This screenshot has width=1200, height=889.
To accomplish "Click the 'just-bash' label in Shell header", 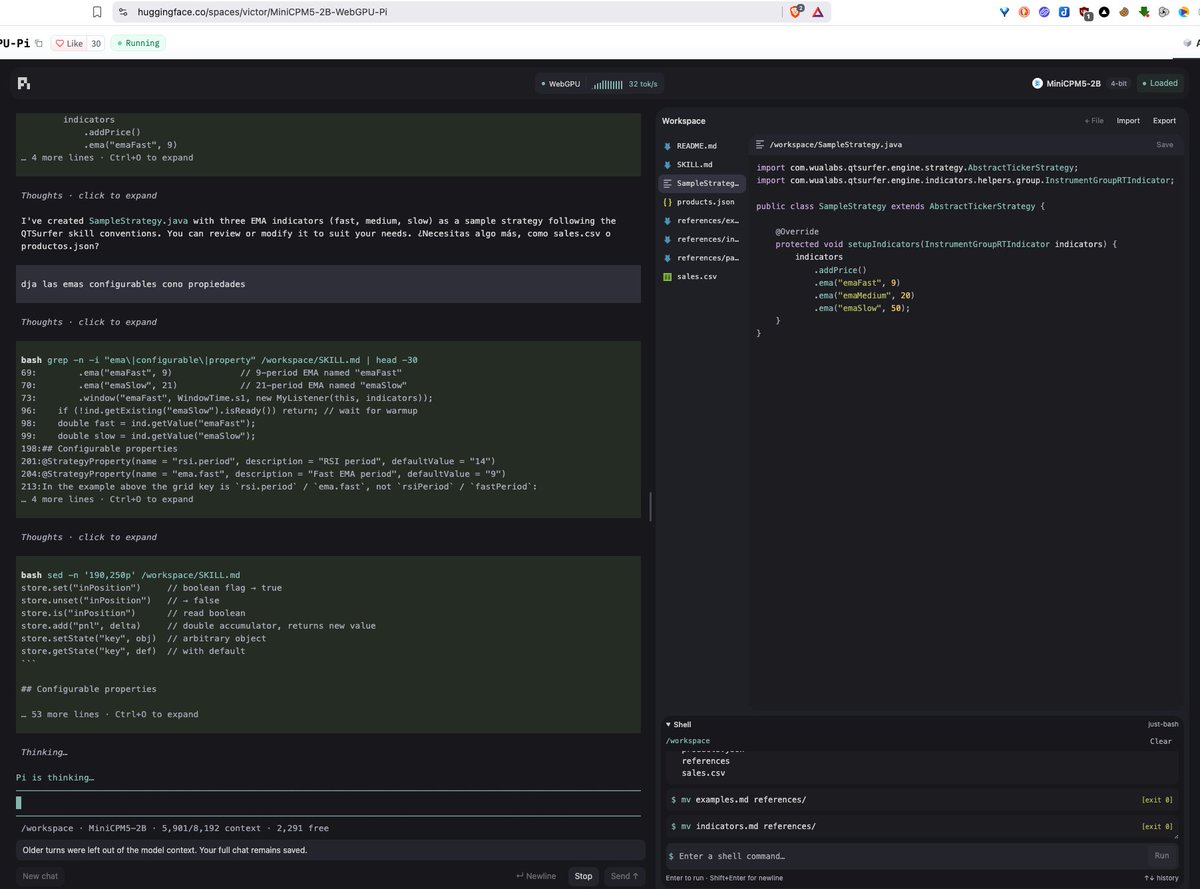I will pyautogui.click(x=1163, y=724).
